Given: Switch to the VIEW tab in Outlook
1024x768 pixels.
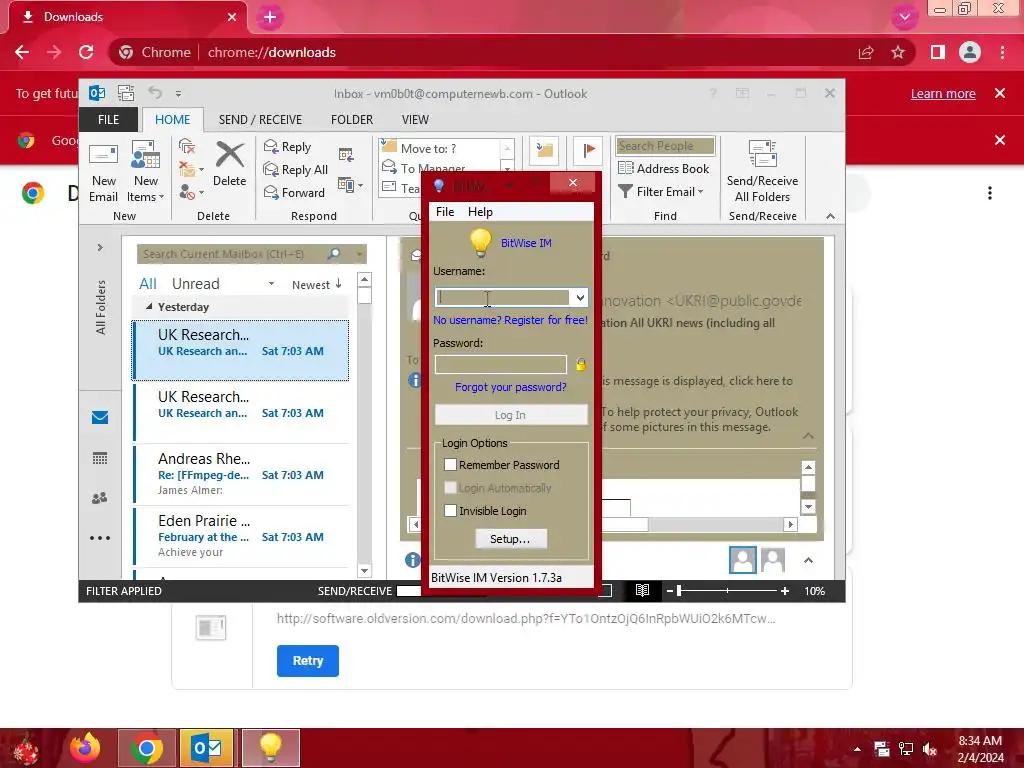Looking at the screenshot, I should point(415,120).
